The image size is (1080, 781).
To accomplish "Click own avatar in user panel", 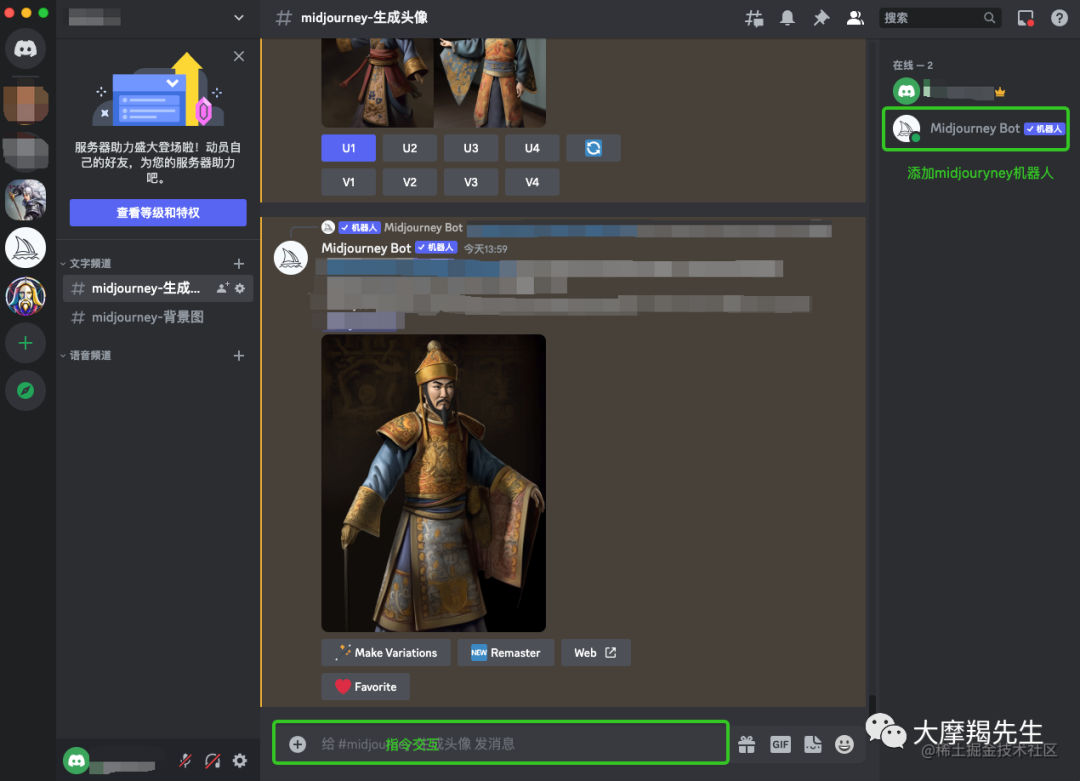I will tap(76, 760).
